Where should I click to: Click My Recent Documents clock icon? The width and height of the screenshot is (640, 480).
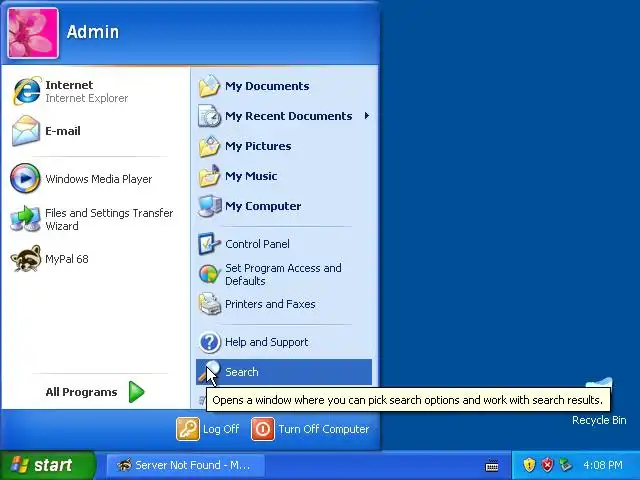pos(209,116)
